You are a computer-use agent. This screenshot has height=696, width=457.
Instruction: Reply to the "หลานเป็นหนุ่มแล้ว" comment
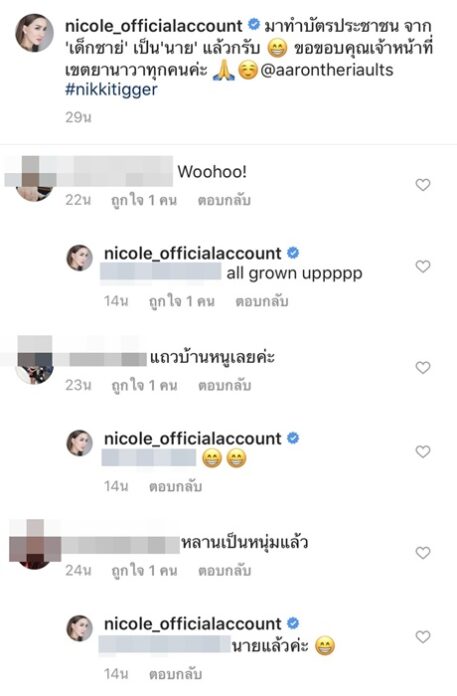coord(224,570)
